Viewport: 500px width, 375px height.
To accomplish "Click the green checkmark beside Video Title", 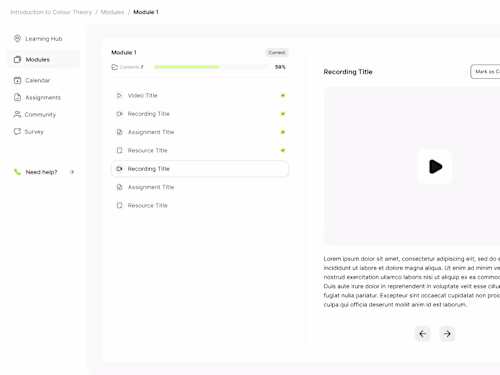I will coord(283,95).
